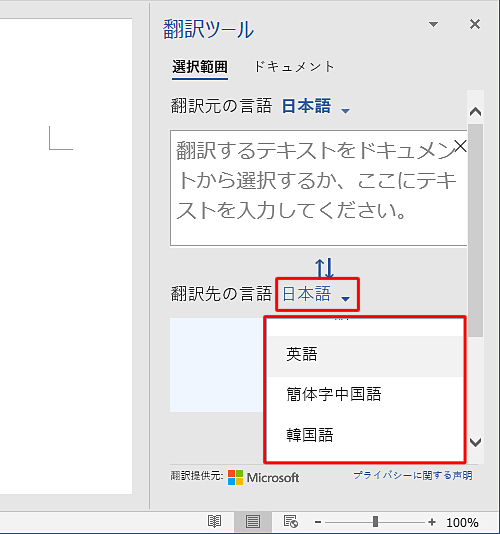Click the pane scroll up arrow
Image resolution: width=500 pixels, height=534 pixels.
click(475, 111)
